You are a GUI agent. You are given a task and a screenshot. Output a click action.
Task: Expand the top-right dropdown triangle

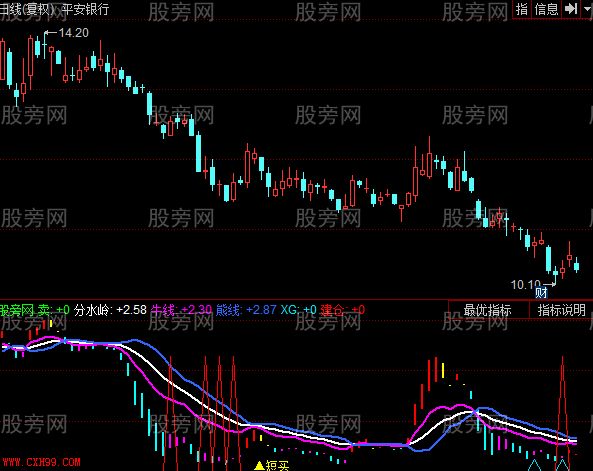pyautogui.click(x=588, y=8)
